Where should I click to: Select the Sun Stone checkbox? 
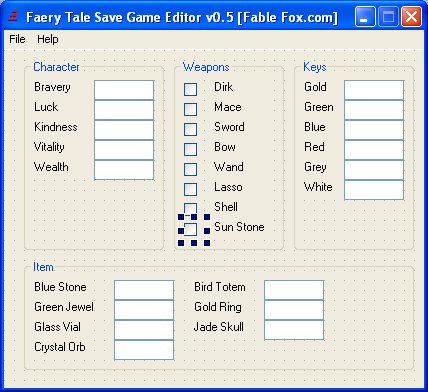pyautogui.click(x=190, y=229)
